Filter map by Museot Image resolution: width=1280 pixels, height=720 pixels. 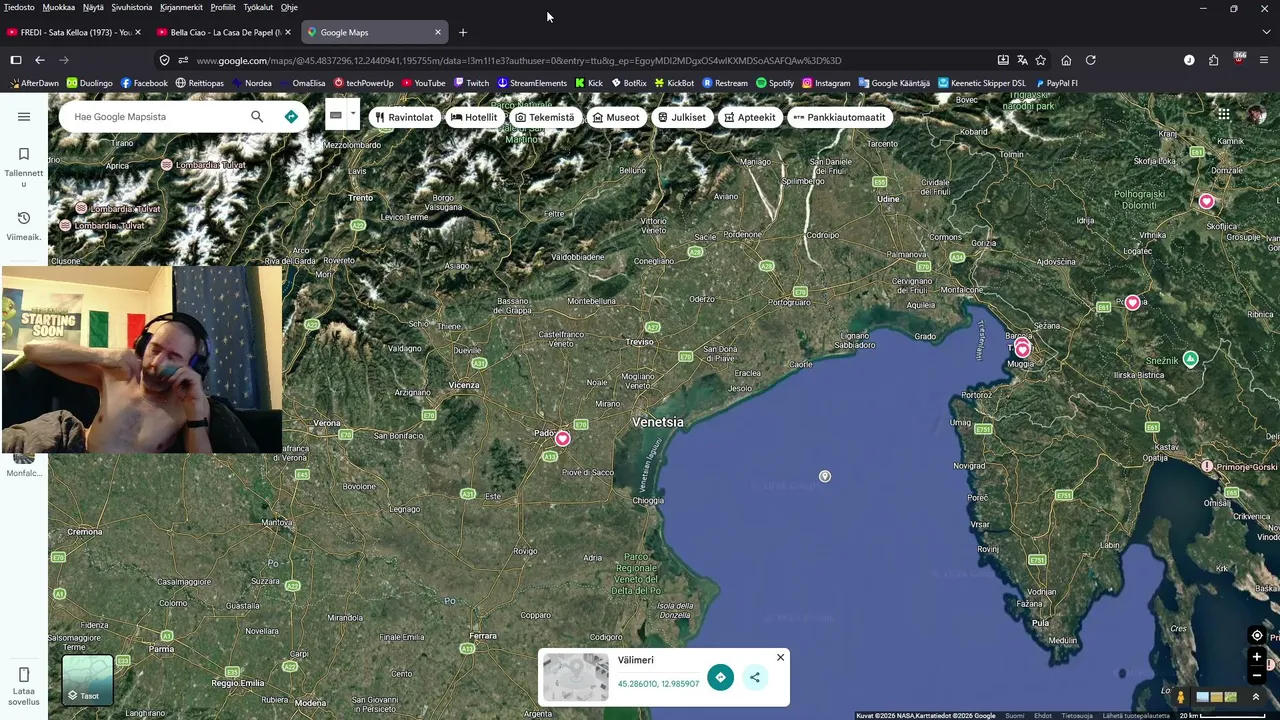click(x=615, y=117)
